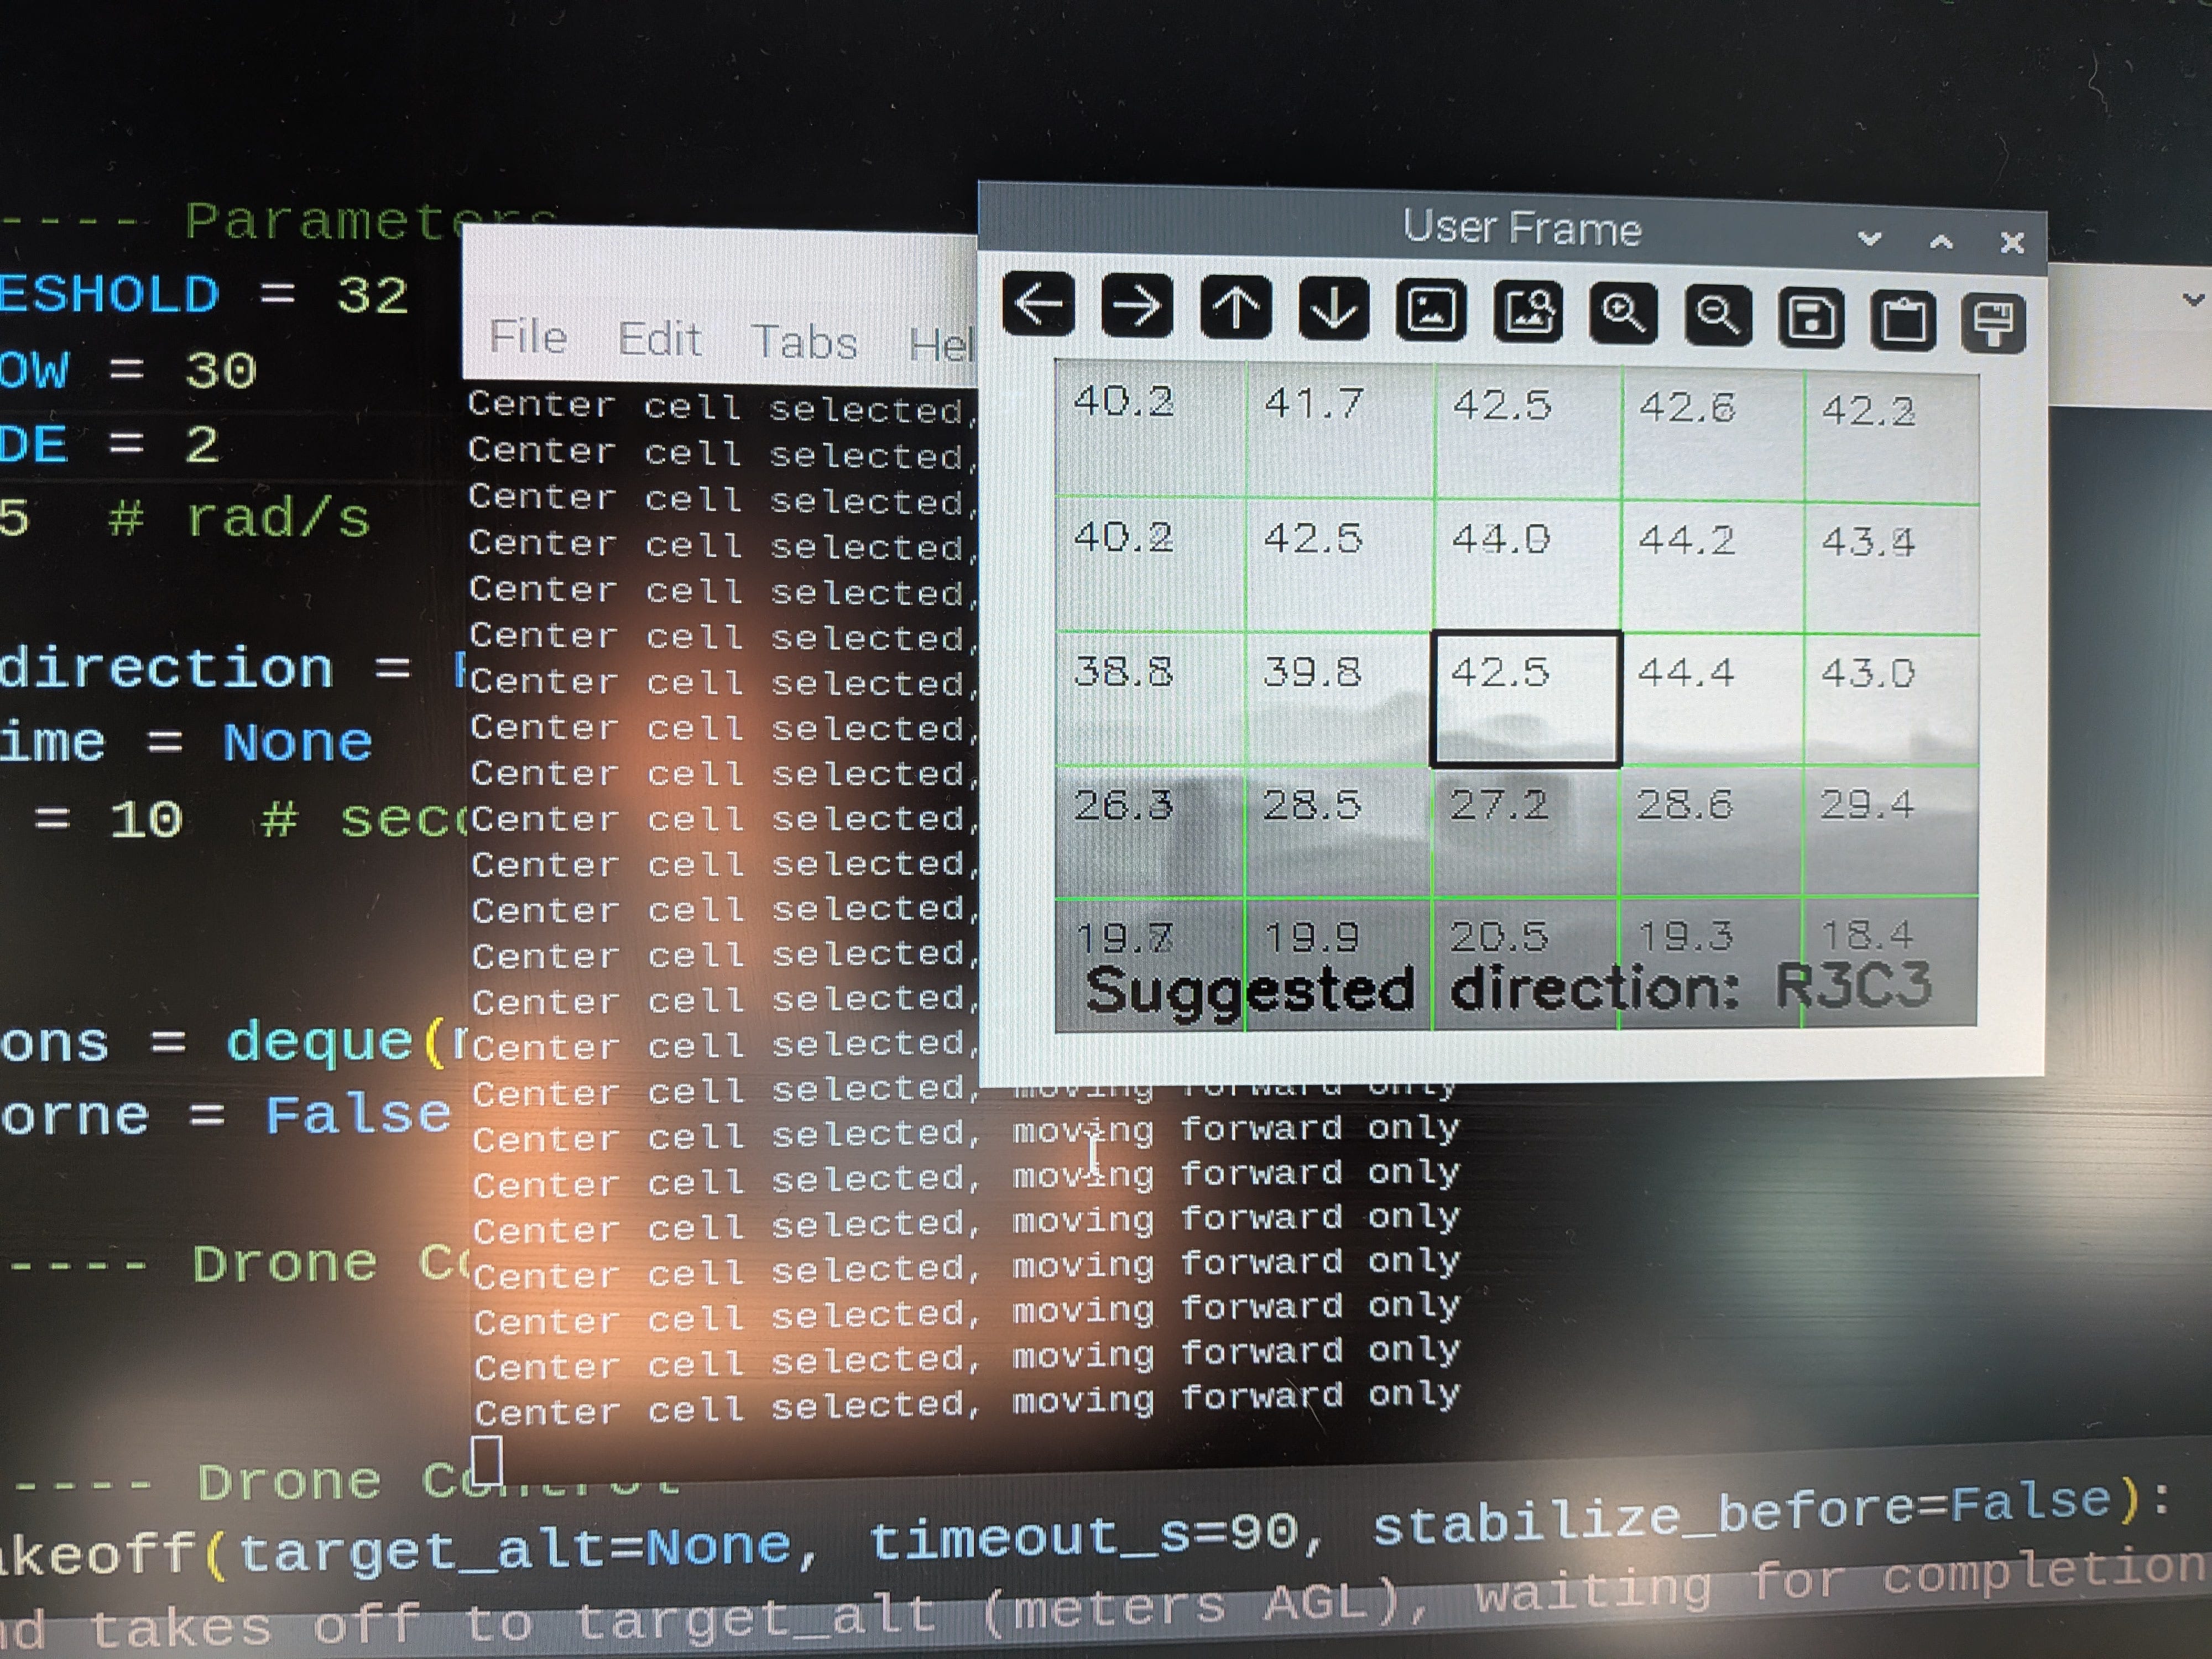Click the original-size image icon
The width and height of the screenshot is (2212, 1659).
coord(1430,311)
